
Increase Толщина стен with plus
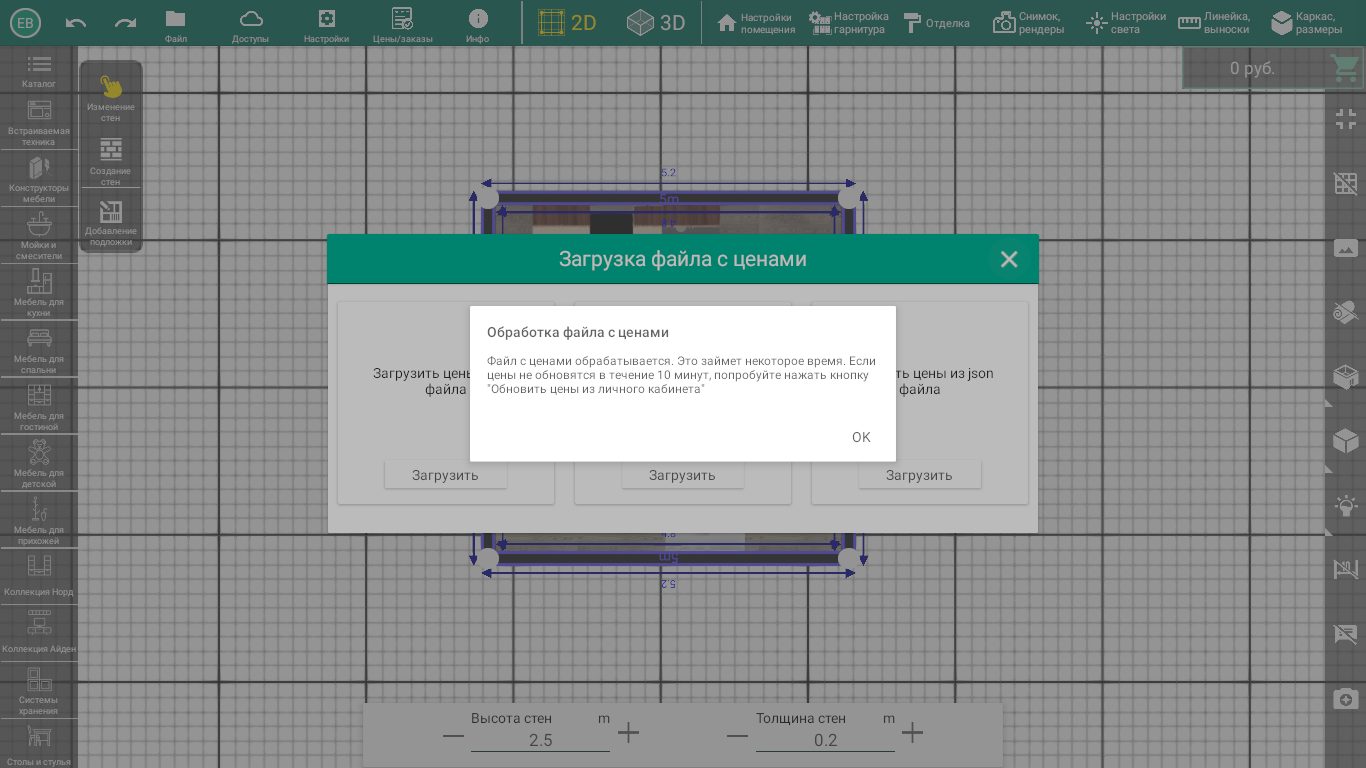(912, 733)
